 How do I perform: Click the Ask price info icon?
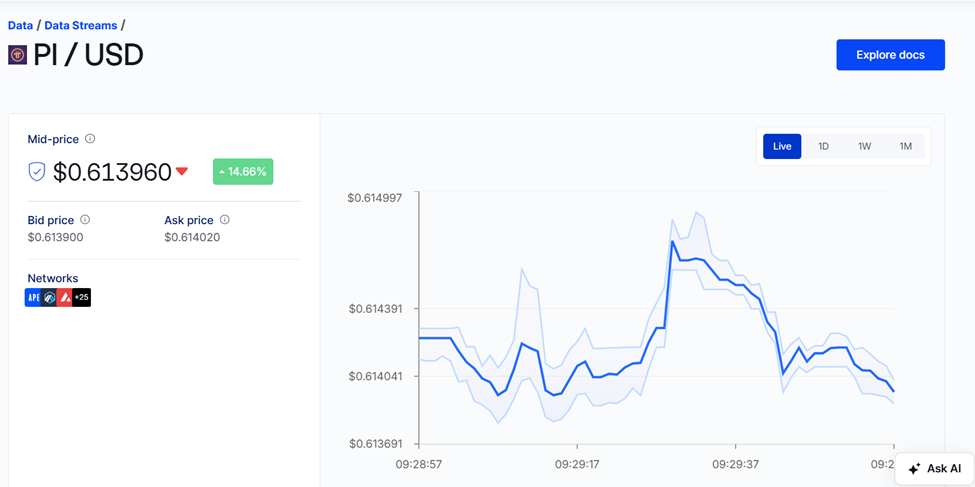click(x=224, y=220)
